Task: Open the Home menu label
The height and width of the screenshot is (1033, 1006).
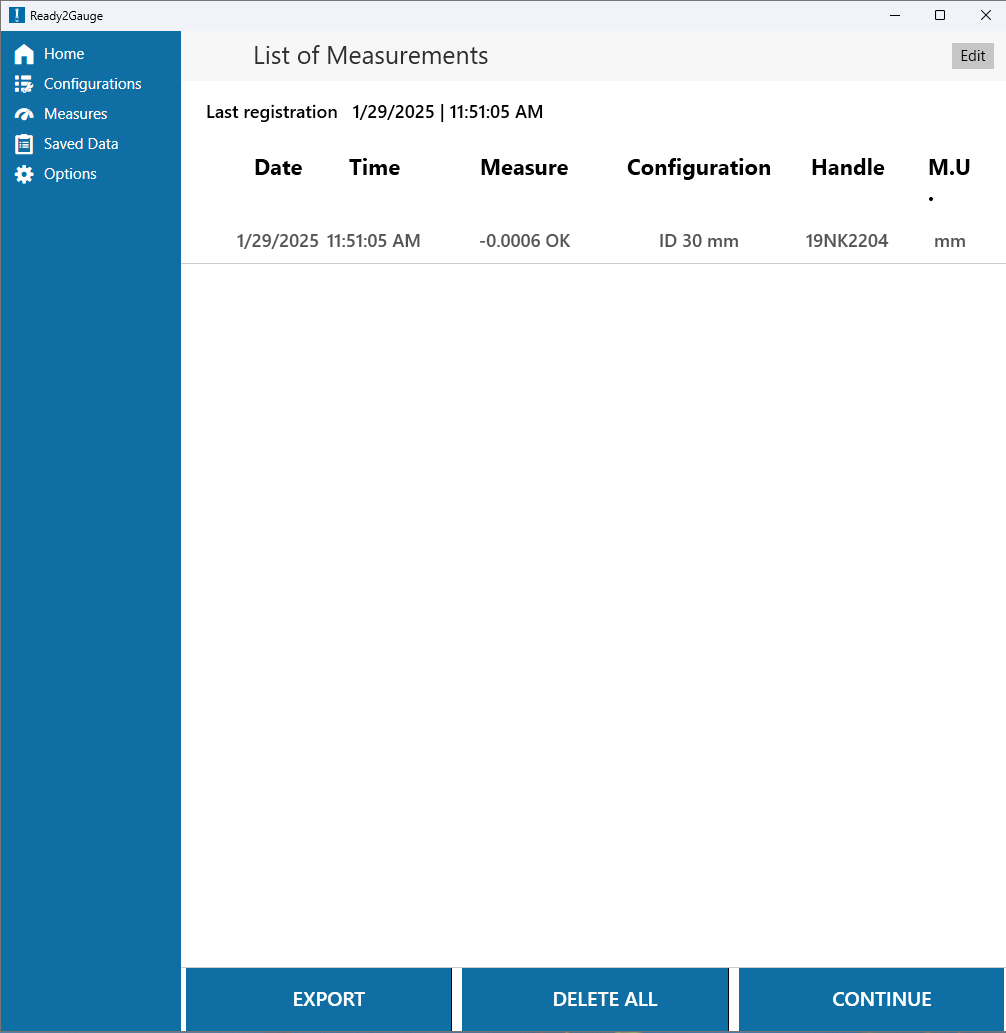Action: point(64,54)
